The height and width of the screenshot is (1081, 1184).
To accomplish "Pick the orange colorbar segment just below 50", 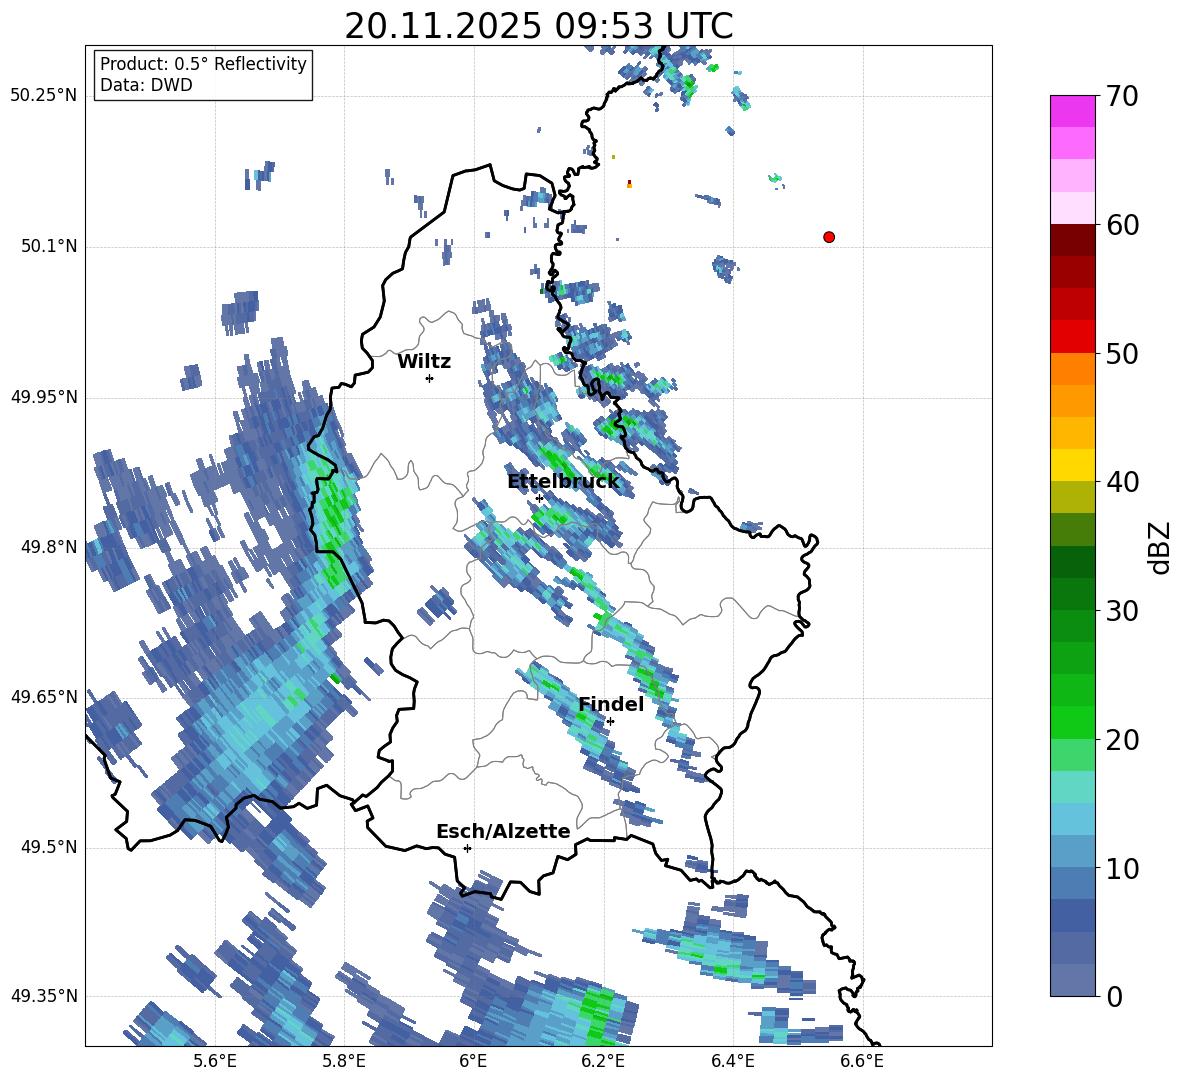I will pos(1072,369).
